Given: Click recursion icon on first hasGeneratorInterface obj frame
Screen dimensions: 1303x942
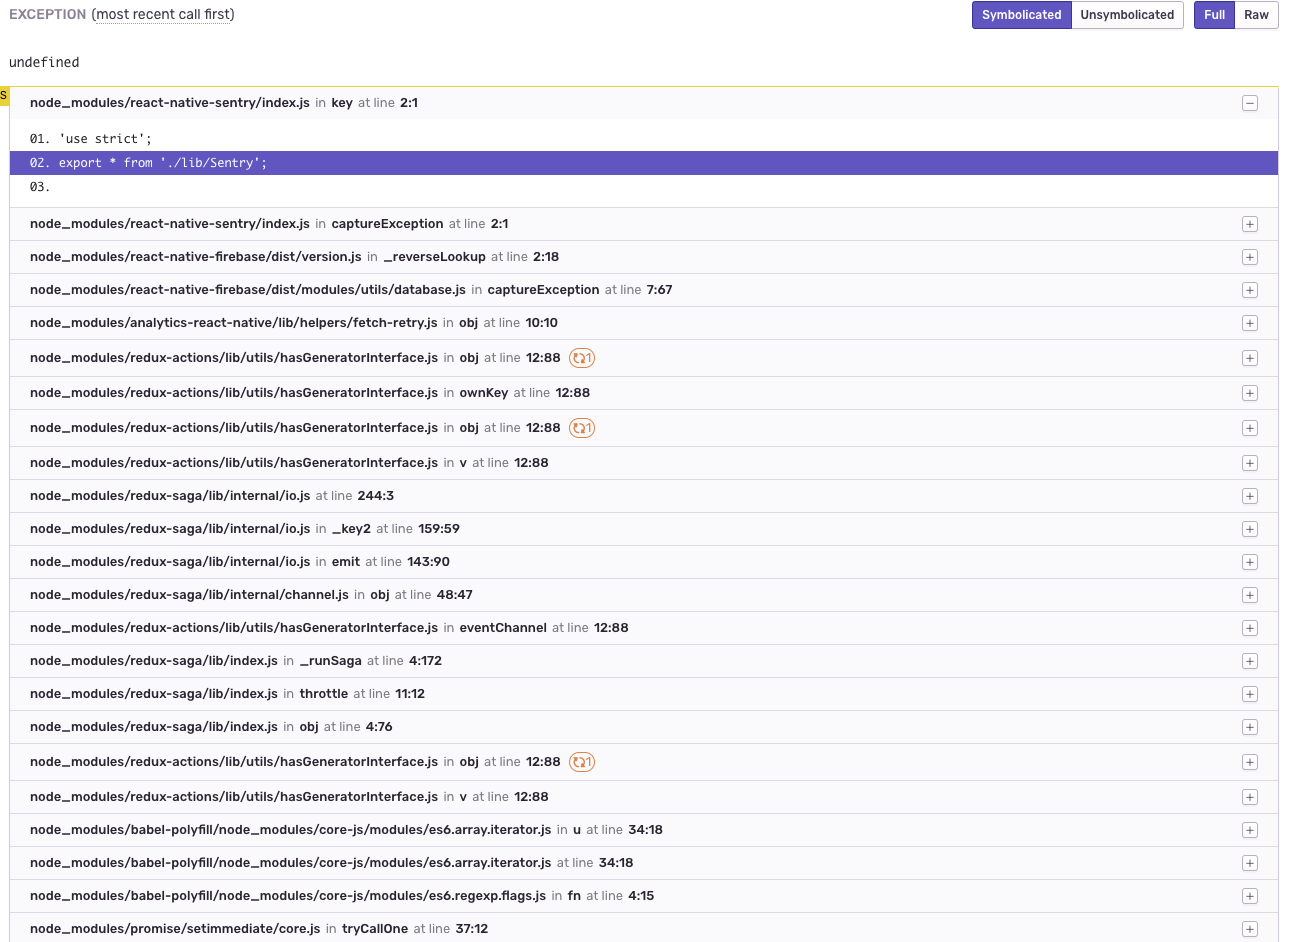Looking at the screenshot, I should tap(582, 358).
